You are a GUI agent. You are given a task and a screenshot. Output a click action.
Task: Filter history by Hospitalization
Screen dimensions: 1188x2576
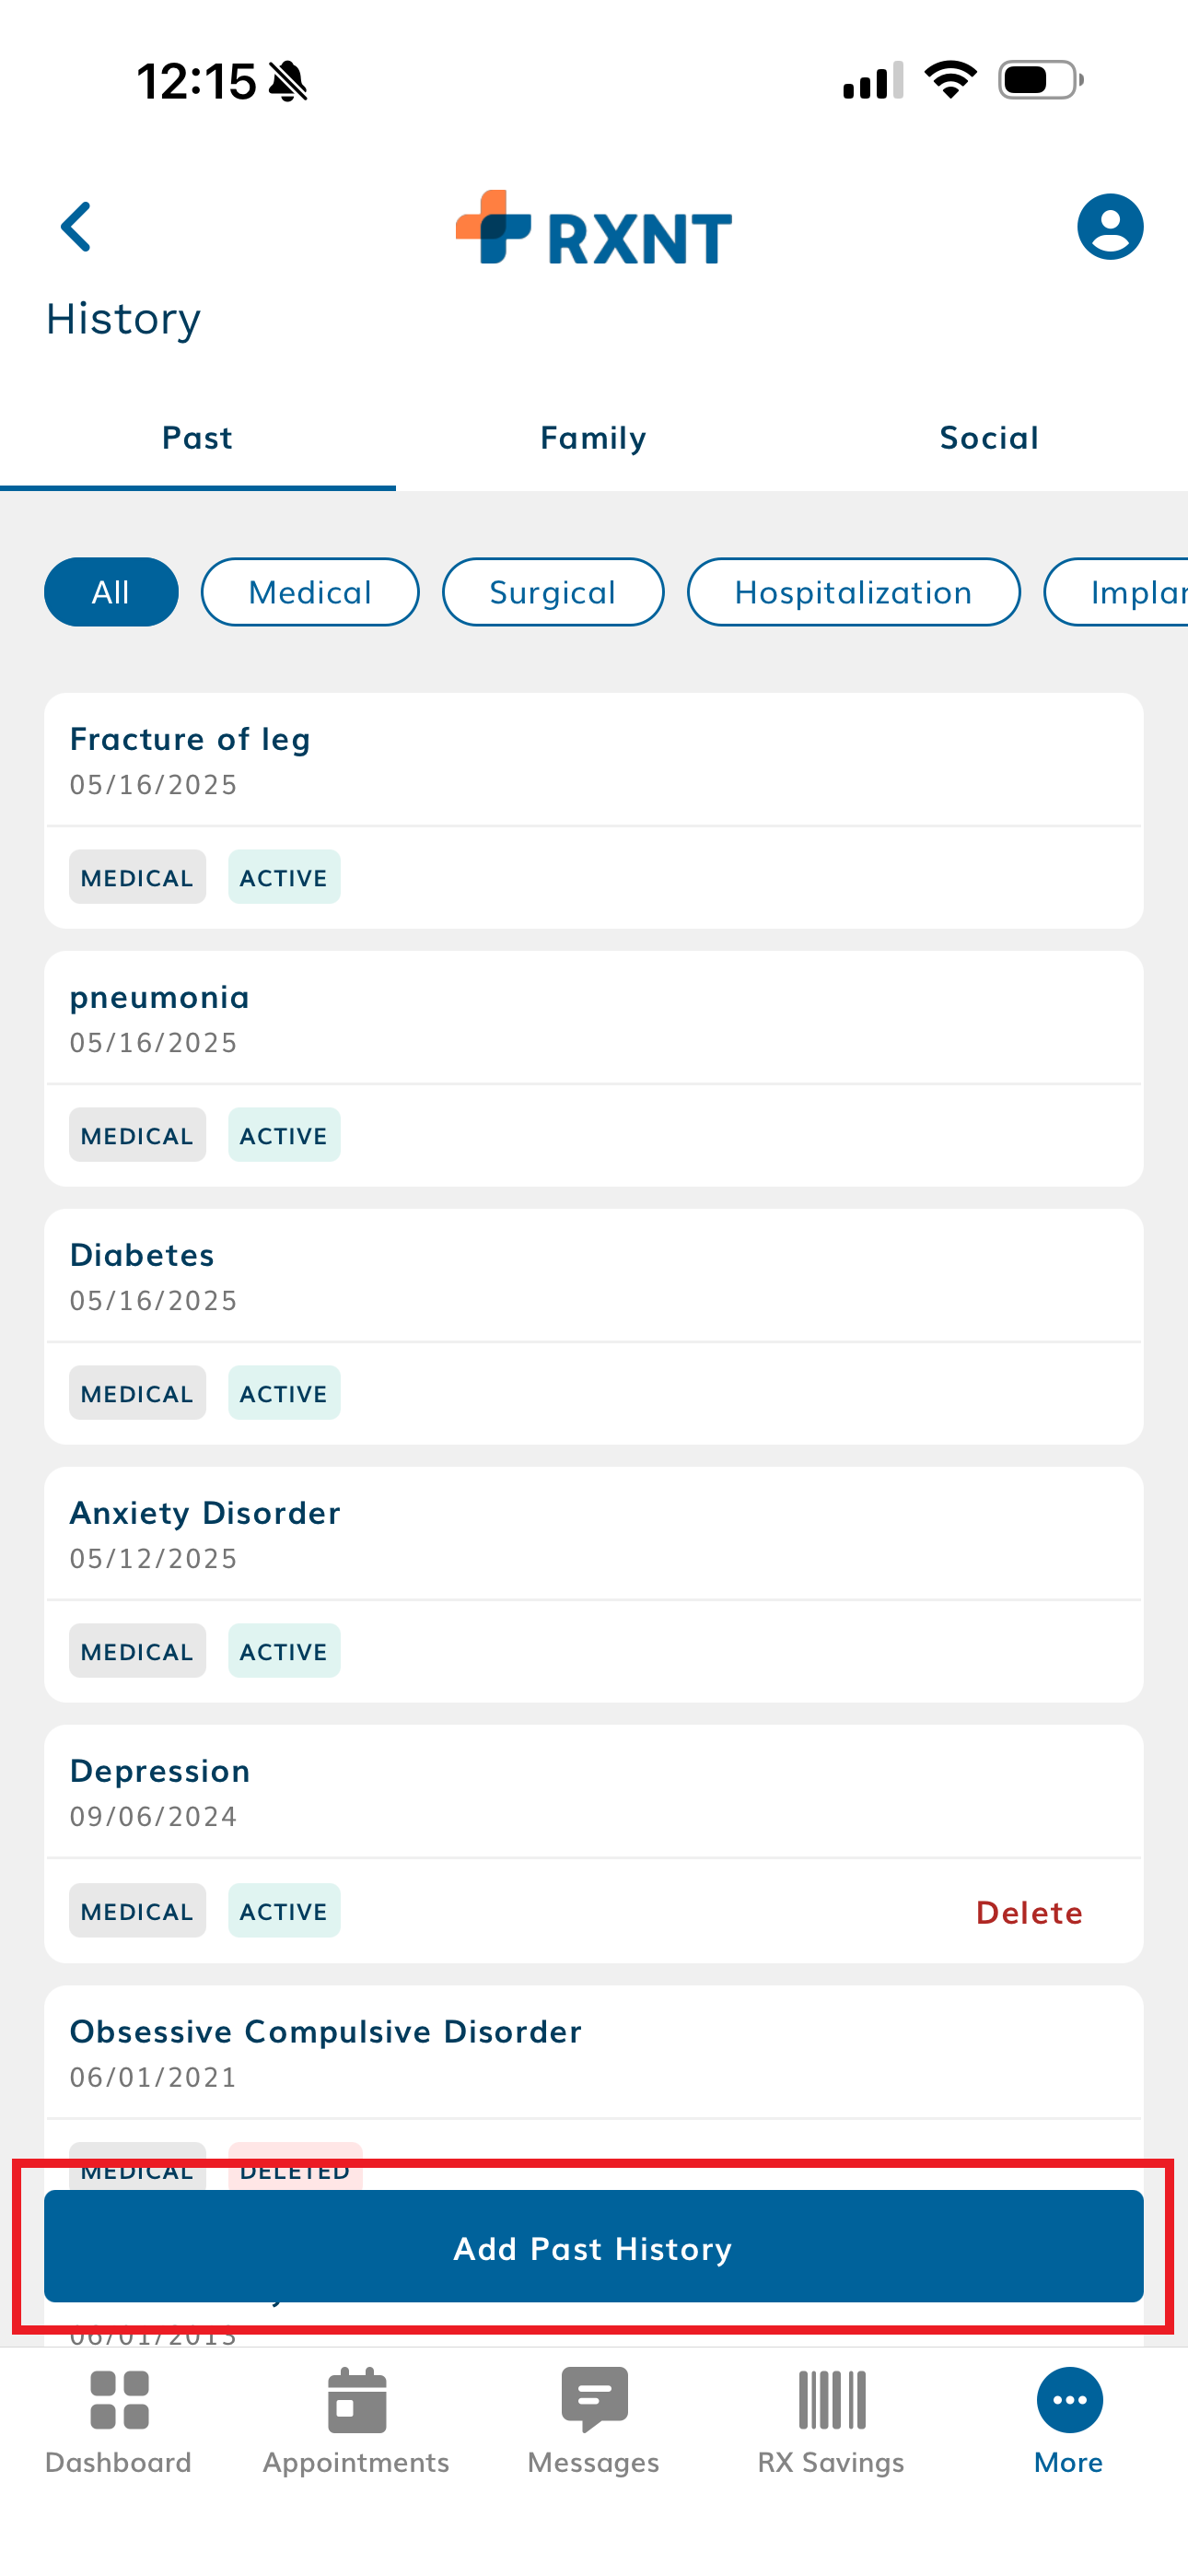coord(853,592)
